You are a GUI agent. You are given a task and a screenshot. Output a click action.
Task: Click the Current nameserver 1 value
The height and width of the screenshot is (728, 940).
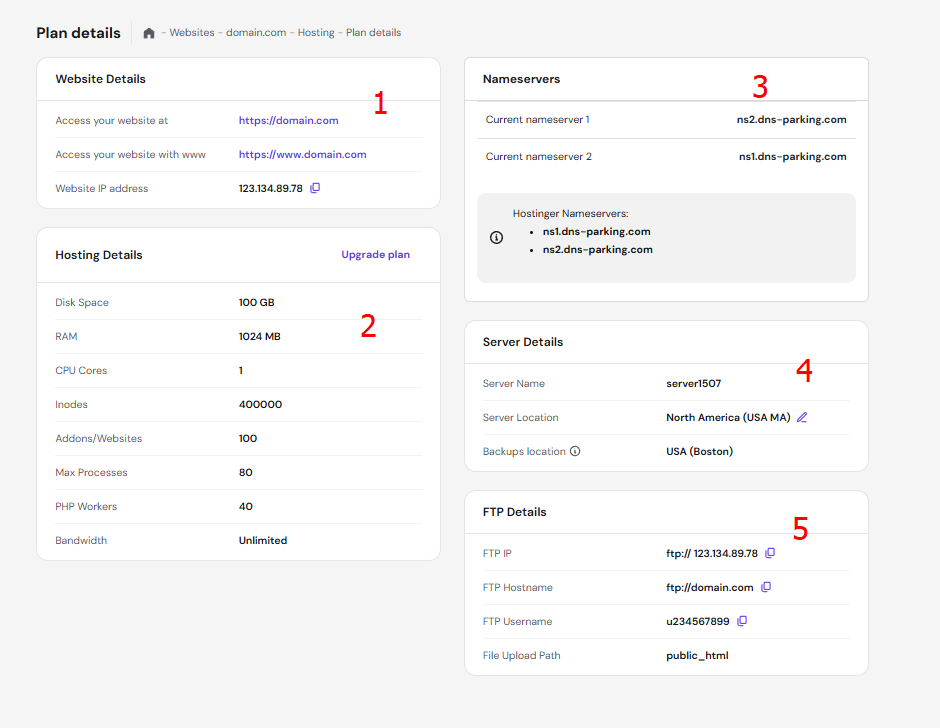point(791,119)
